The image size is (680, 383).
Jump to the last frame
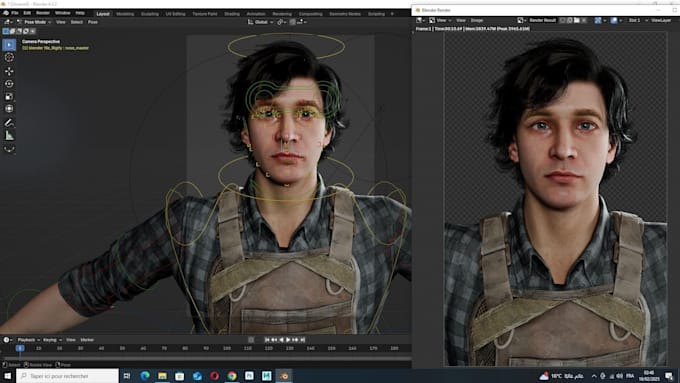tap(303, 340)
